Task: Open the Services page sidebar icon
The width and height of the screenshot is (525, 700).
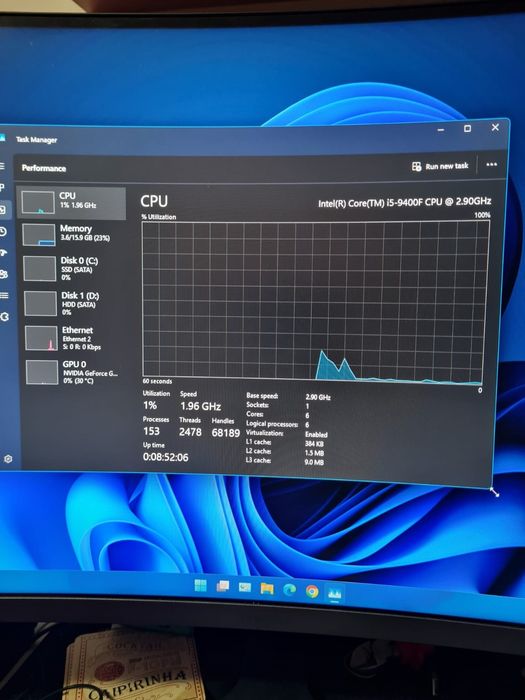Action: click(x=5, y=317)
